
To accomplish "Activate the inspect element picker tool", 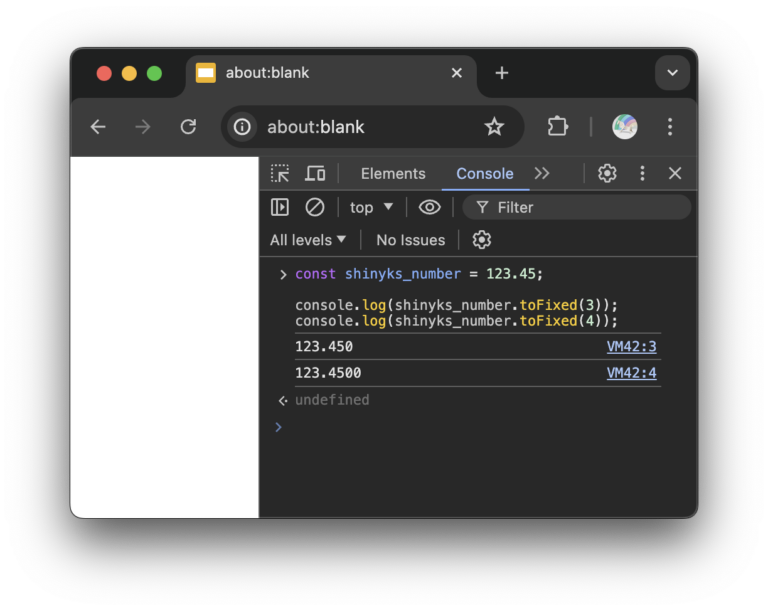I will pos(280,173).
